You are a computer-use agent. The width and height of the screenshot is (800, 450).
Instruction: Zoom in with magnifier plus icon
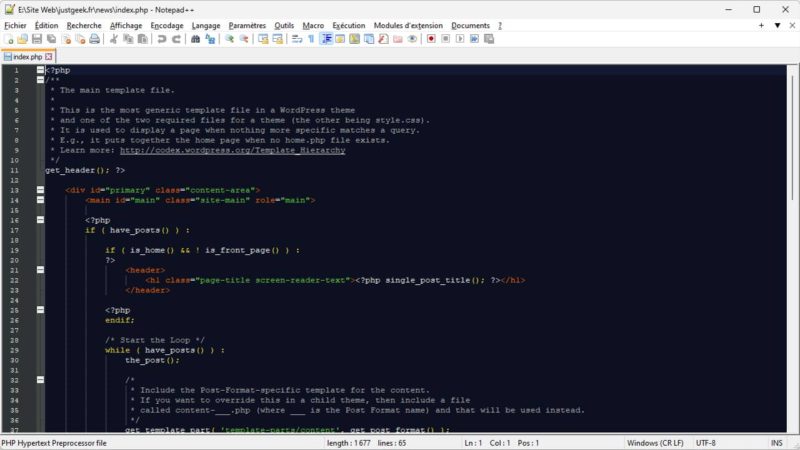point(229,39)
